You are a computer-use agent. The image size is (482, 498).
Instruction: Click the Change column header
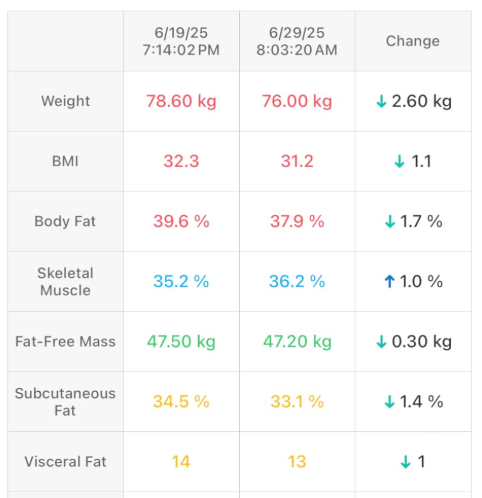pos(413,41)
